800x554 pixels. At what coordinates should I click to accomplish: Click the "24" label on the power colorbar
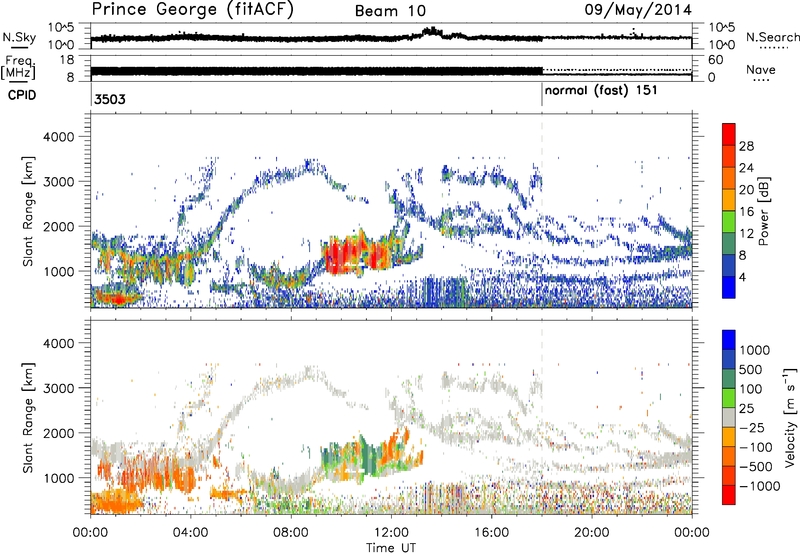[746, 168]
